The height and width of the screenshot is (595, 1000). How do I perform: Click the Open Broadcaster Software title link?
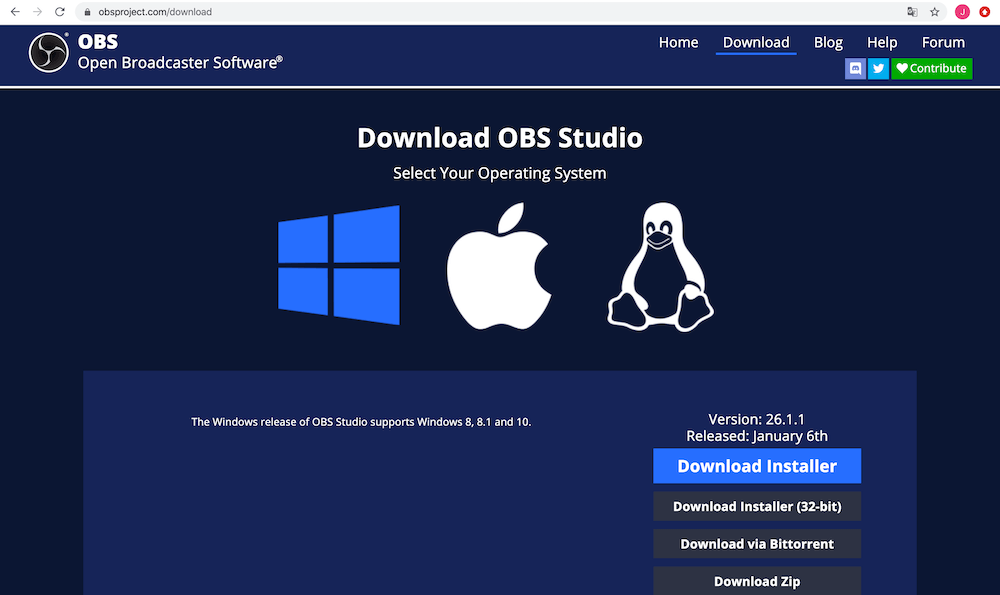180,62
